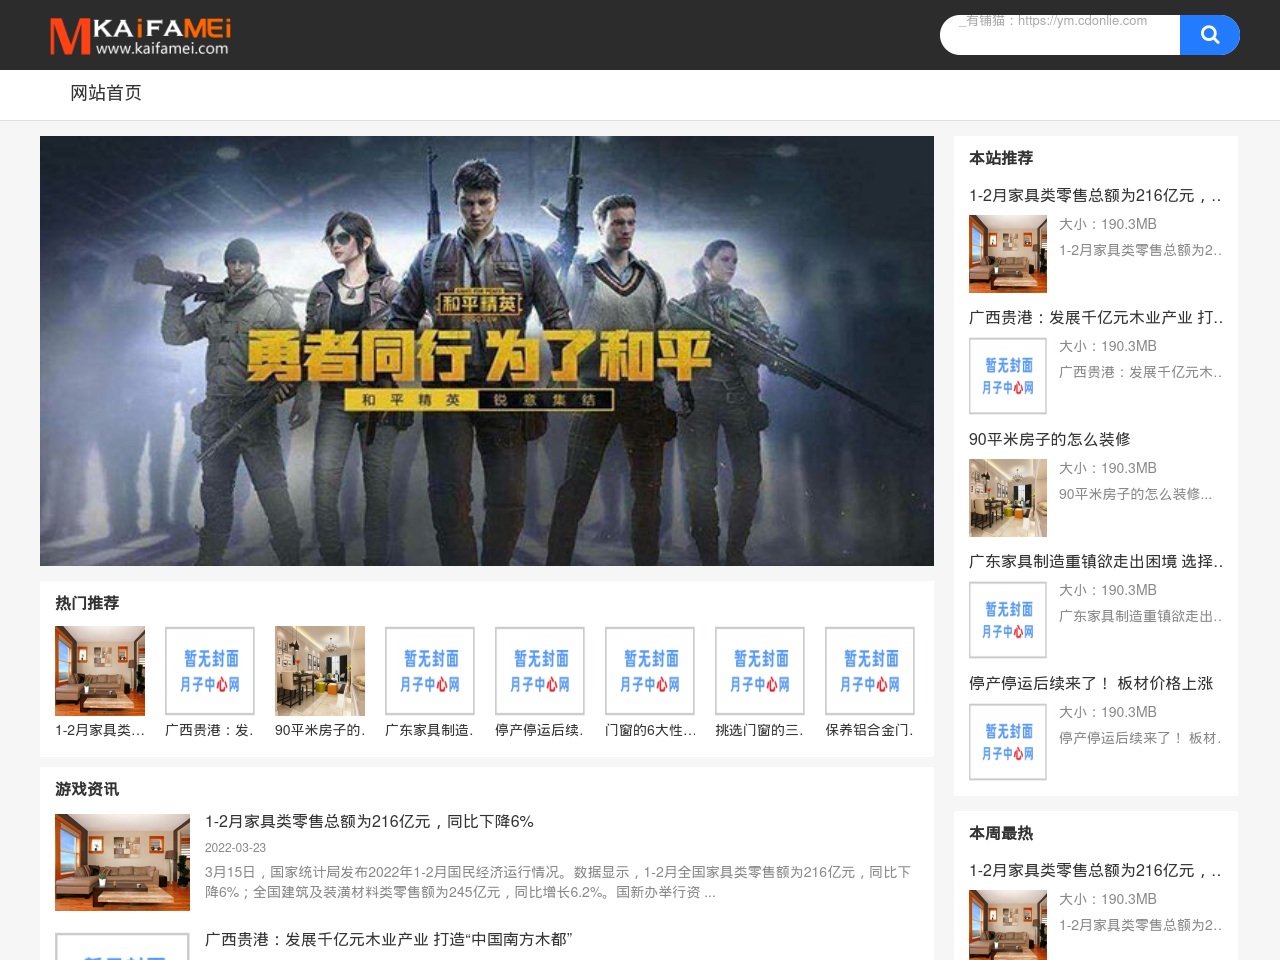Open 热门推荐 cover for 停产停运后续
The image size is (1280, 960).
(x=540, y=671)
